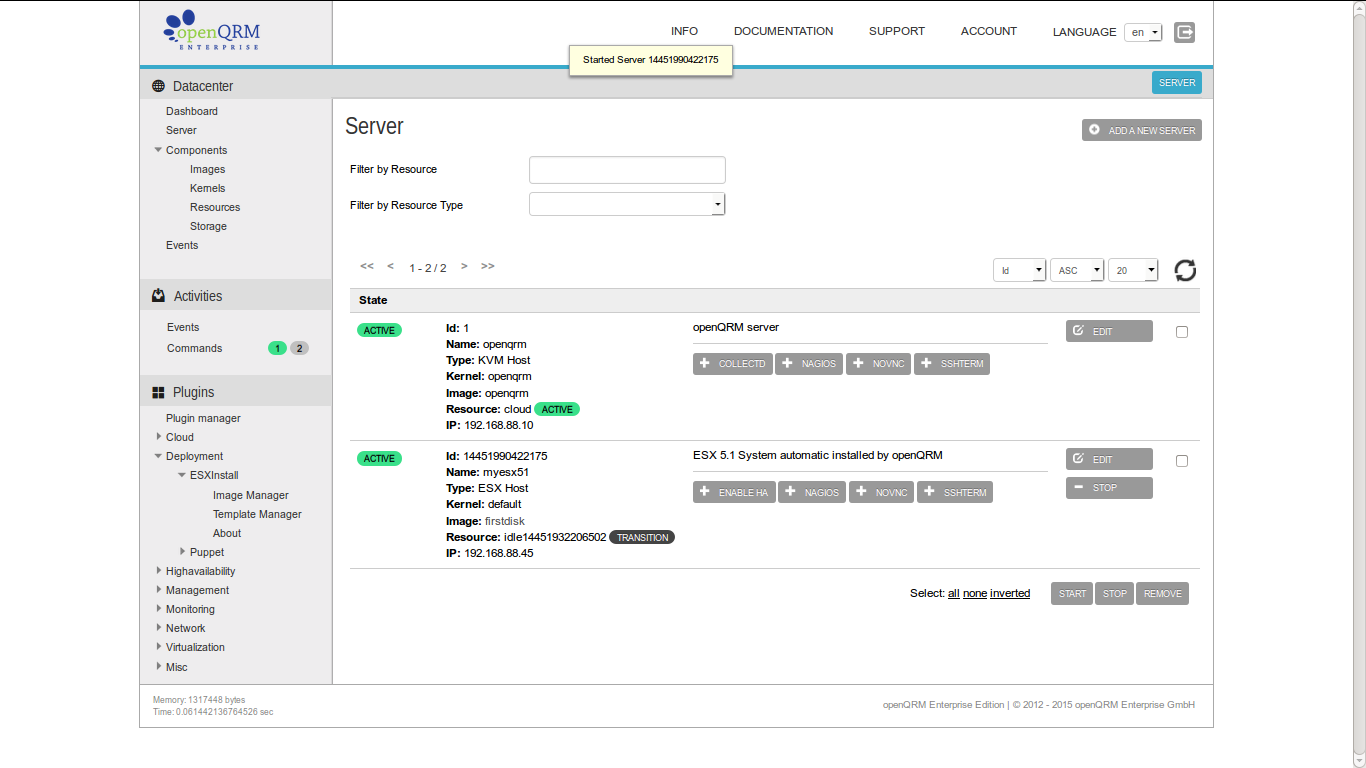Open the ACCOUNT menu
The height and width of the screenshot is (768, 1366).
click(x=989, y=31)
